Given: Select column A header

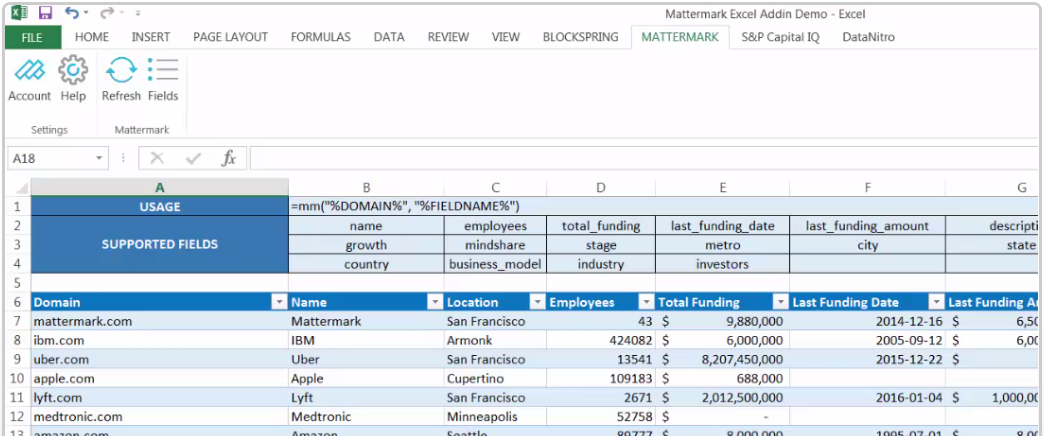Looking at the screenshot, I should point(159,187).
